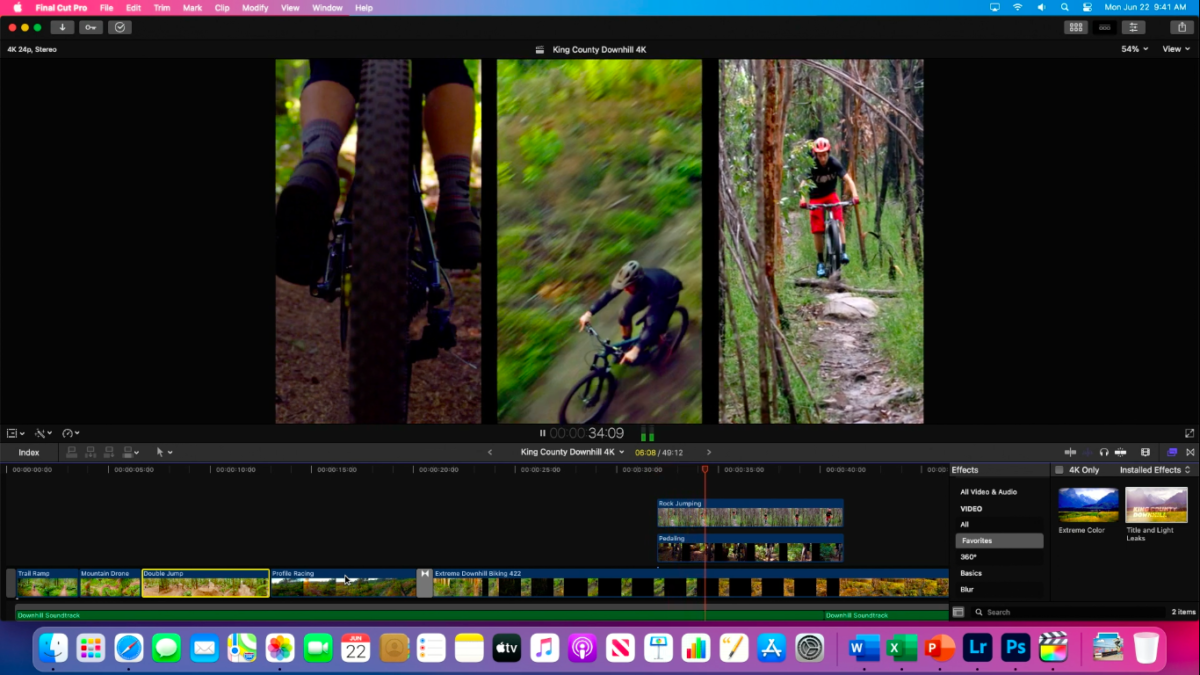The image size is (1200, 675).
Task: Open the Keyword Editor key icon
Action: (91, 27)
